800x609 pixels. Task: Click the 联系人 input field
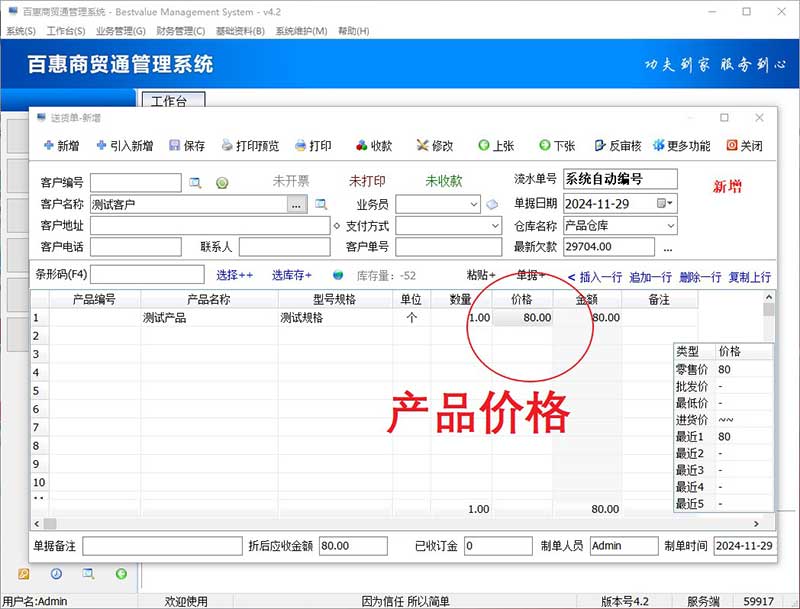(285, 247)
